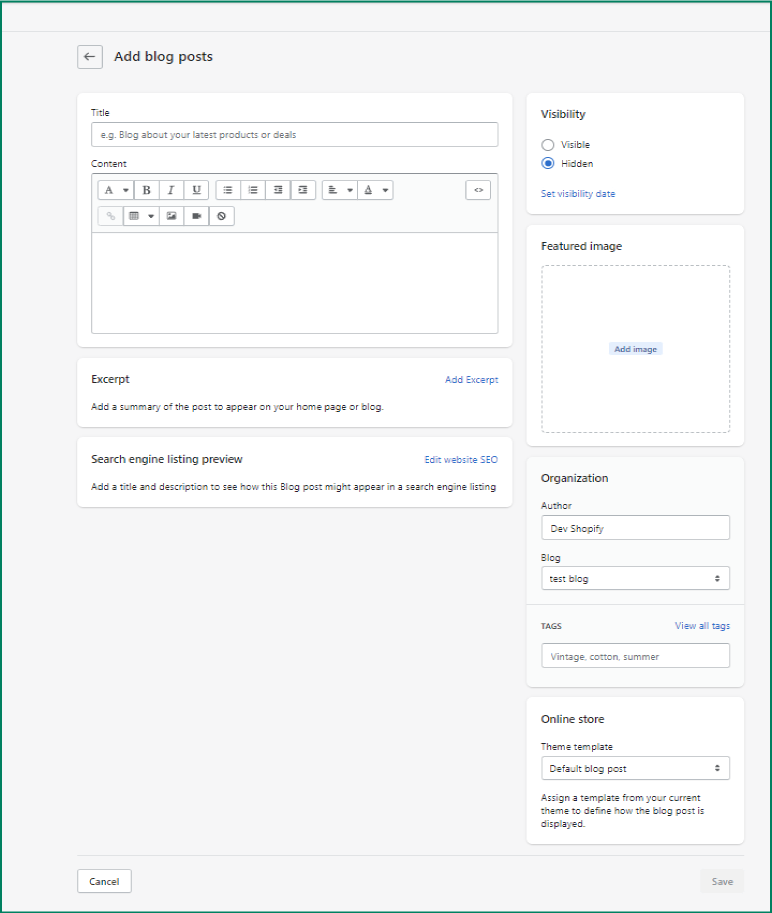
Task: Go back using the arrow button
Action: coord(90,56)
